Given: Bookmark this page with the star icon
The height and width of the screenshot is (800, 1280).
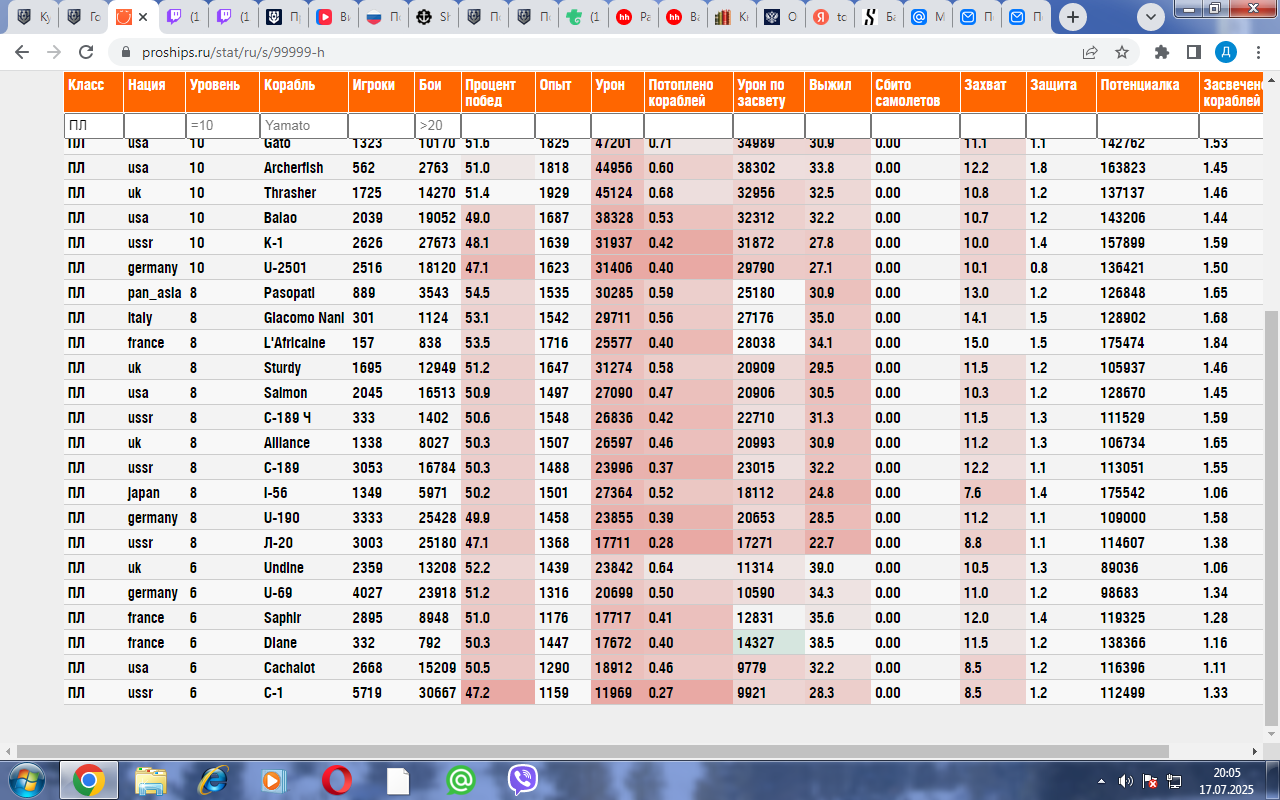Looking at the screenshot, I should coord(1122,52).
